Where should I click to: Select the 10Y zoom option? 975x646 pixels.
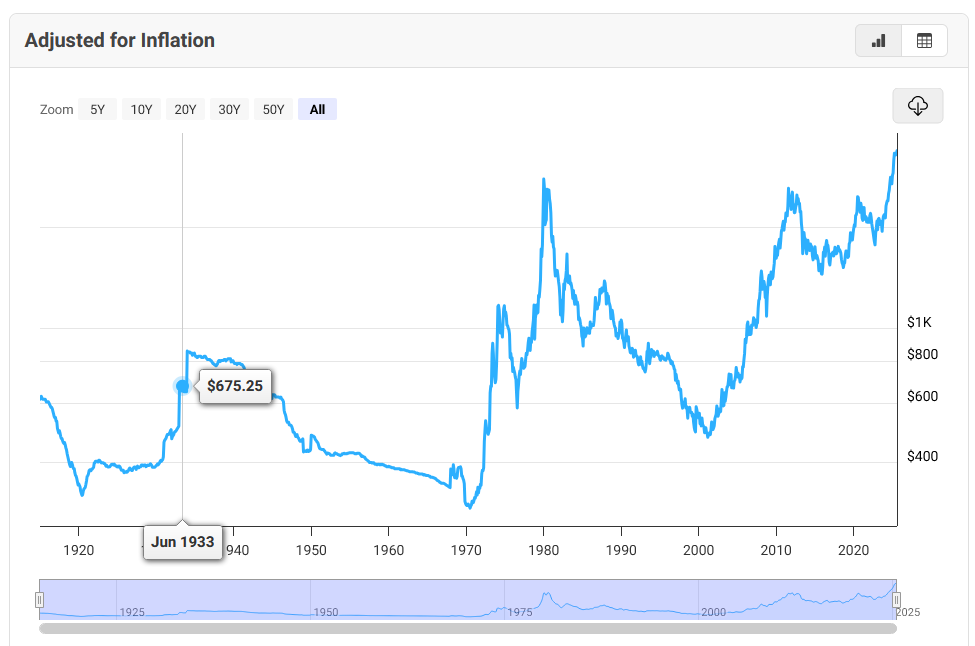[x=141, y=110]
